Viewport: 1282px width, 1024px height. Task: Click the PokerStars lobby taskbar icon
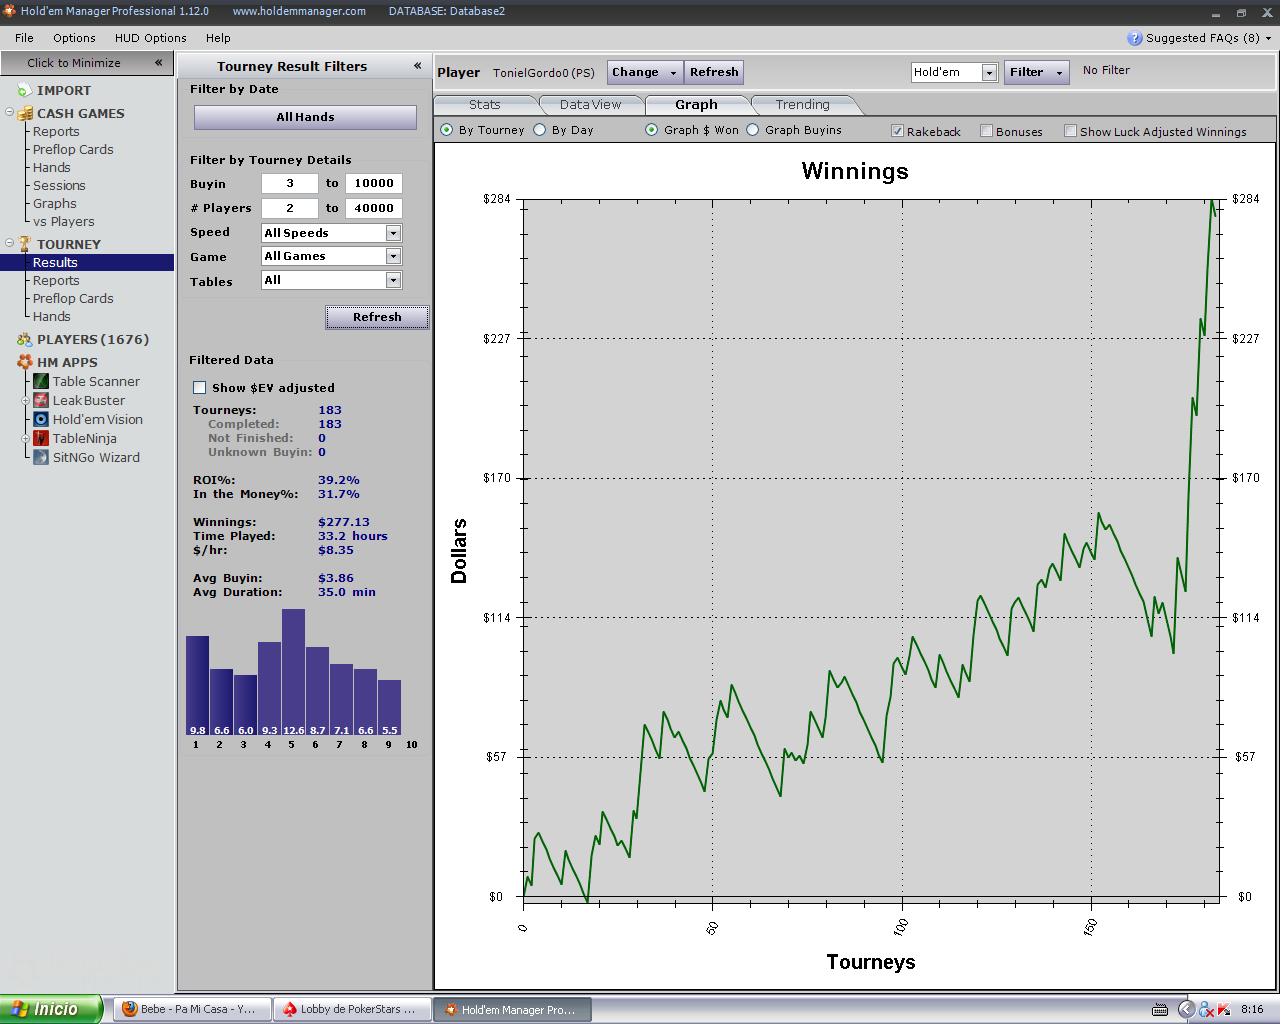(290, 1009)
